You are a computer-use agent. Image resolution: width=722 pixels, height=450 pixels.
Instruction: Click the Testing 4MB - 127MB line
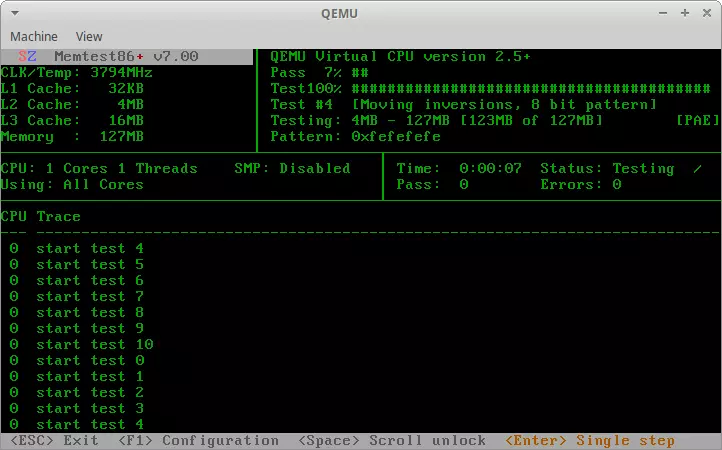[437, 121]
